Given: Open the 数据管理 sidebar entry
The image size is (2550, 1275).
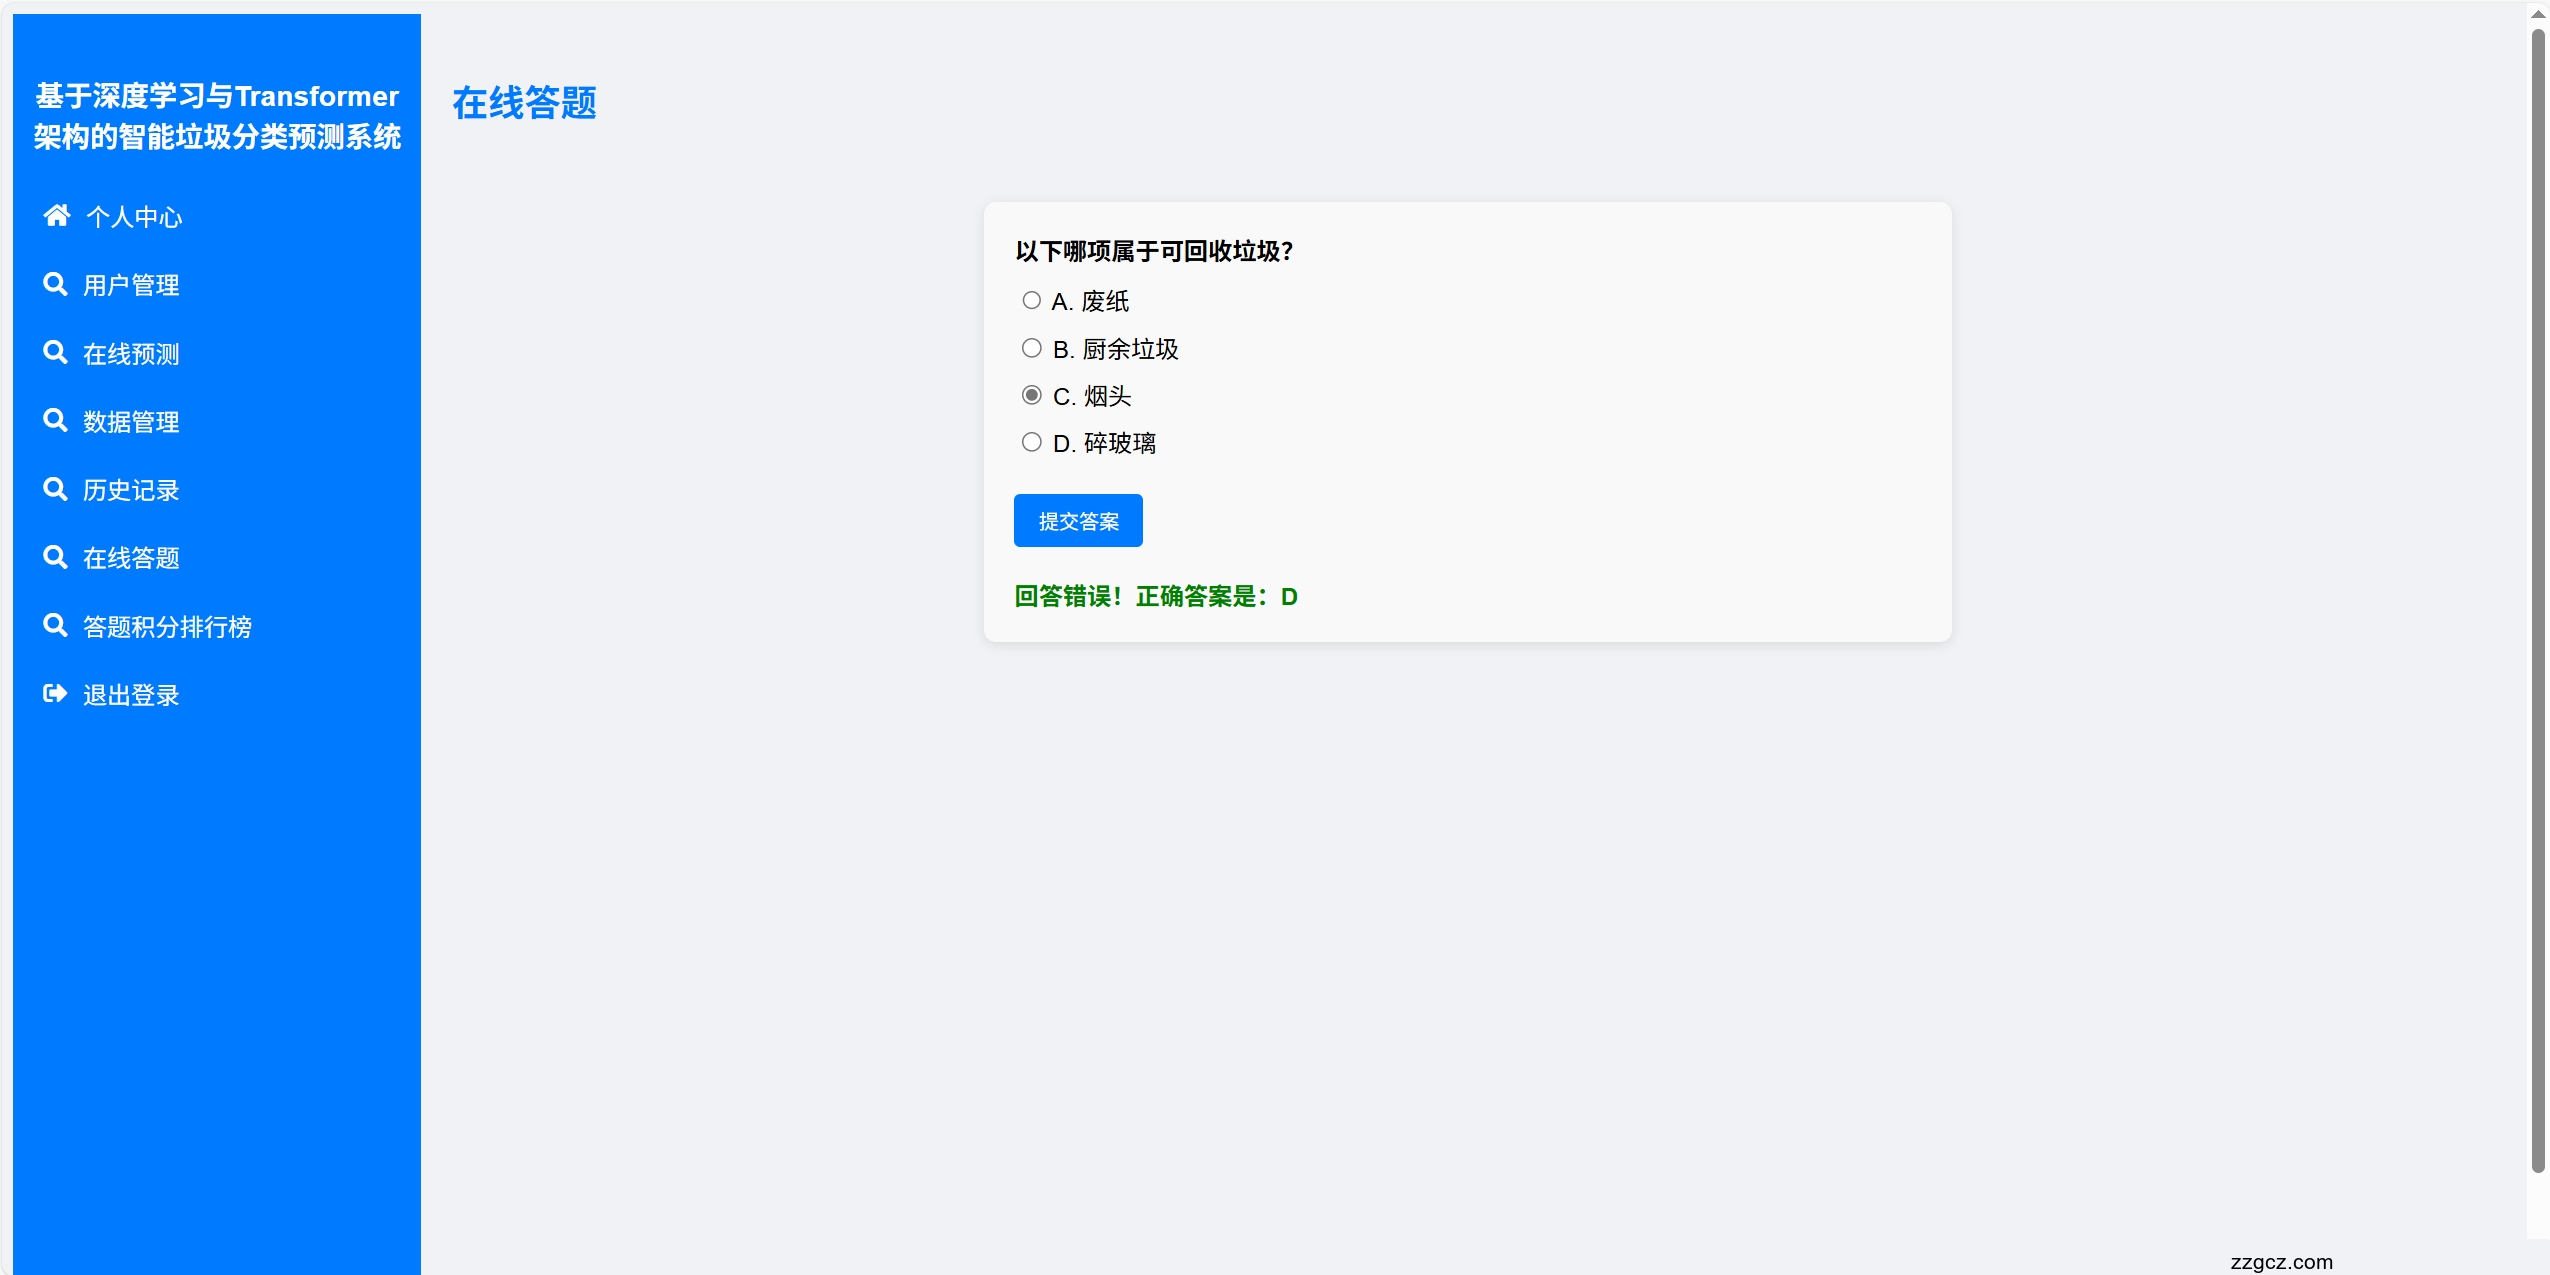Looking at the screenshot, I should 131,421.
